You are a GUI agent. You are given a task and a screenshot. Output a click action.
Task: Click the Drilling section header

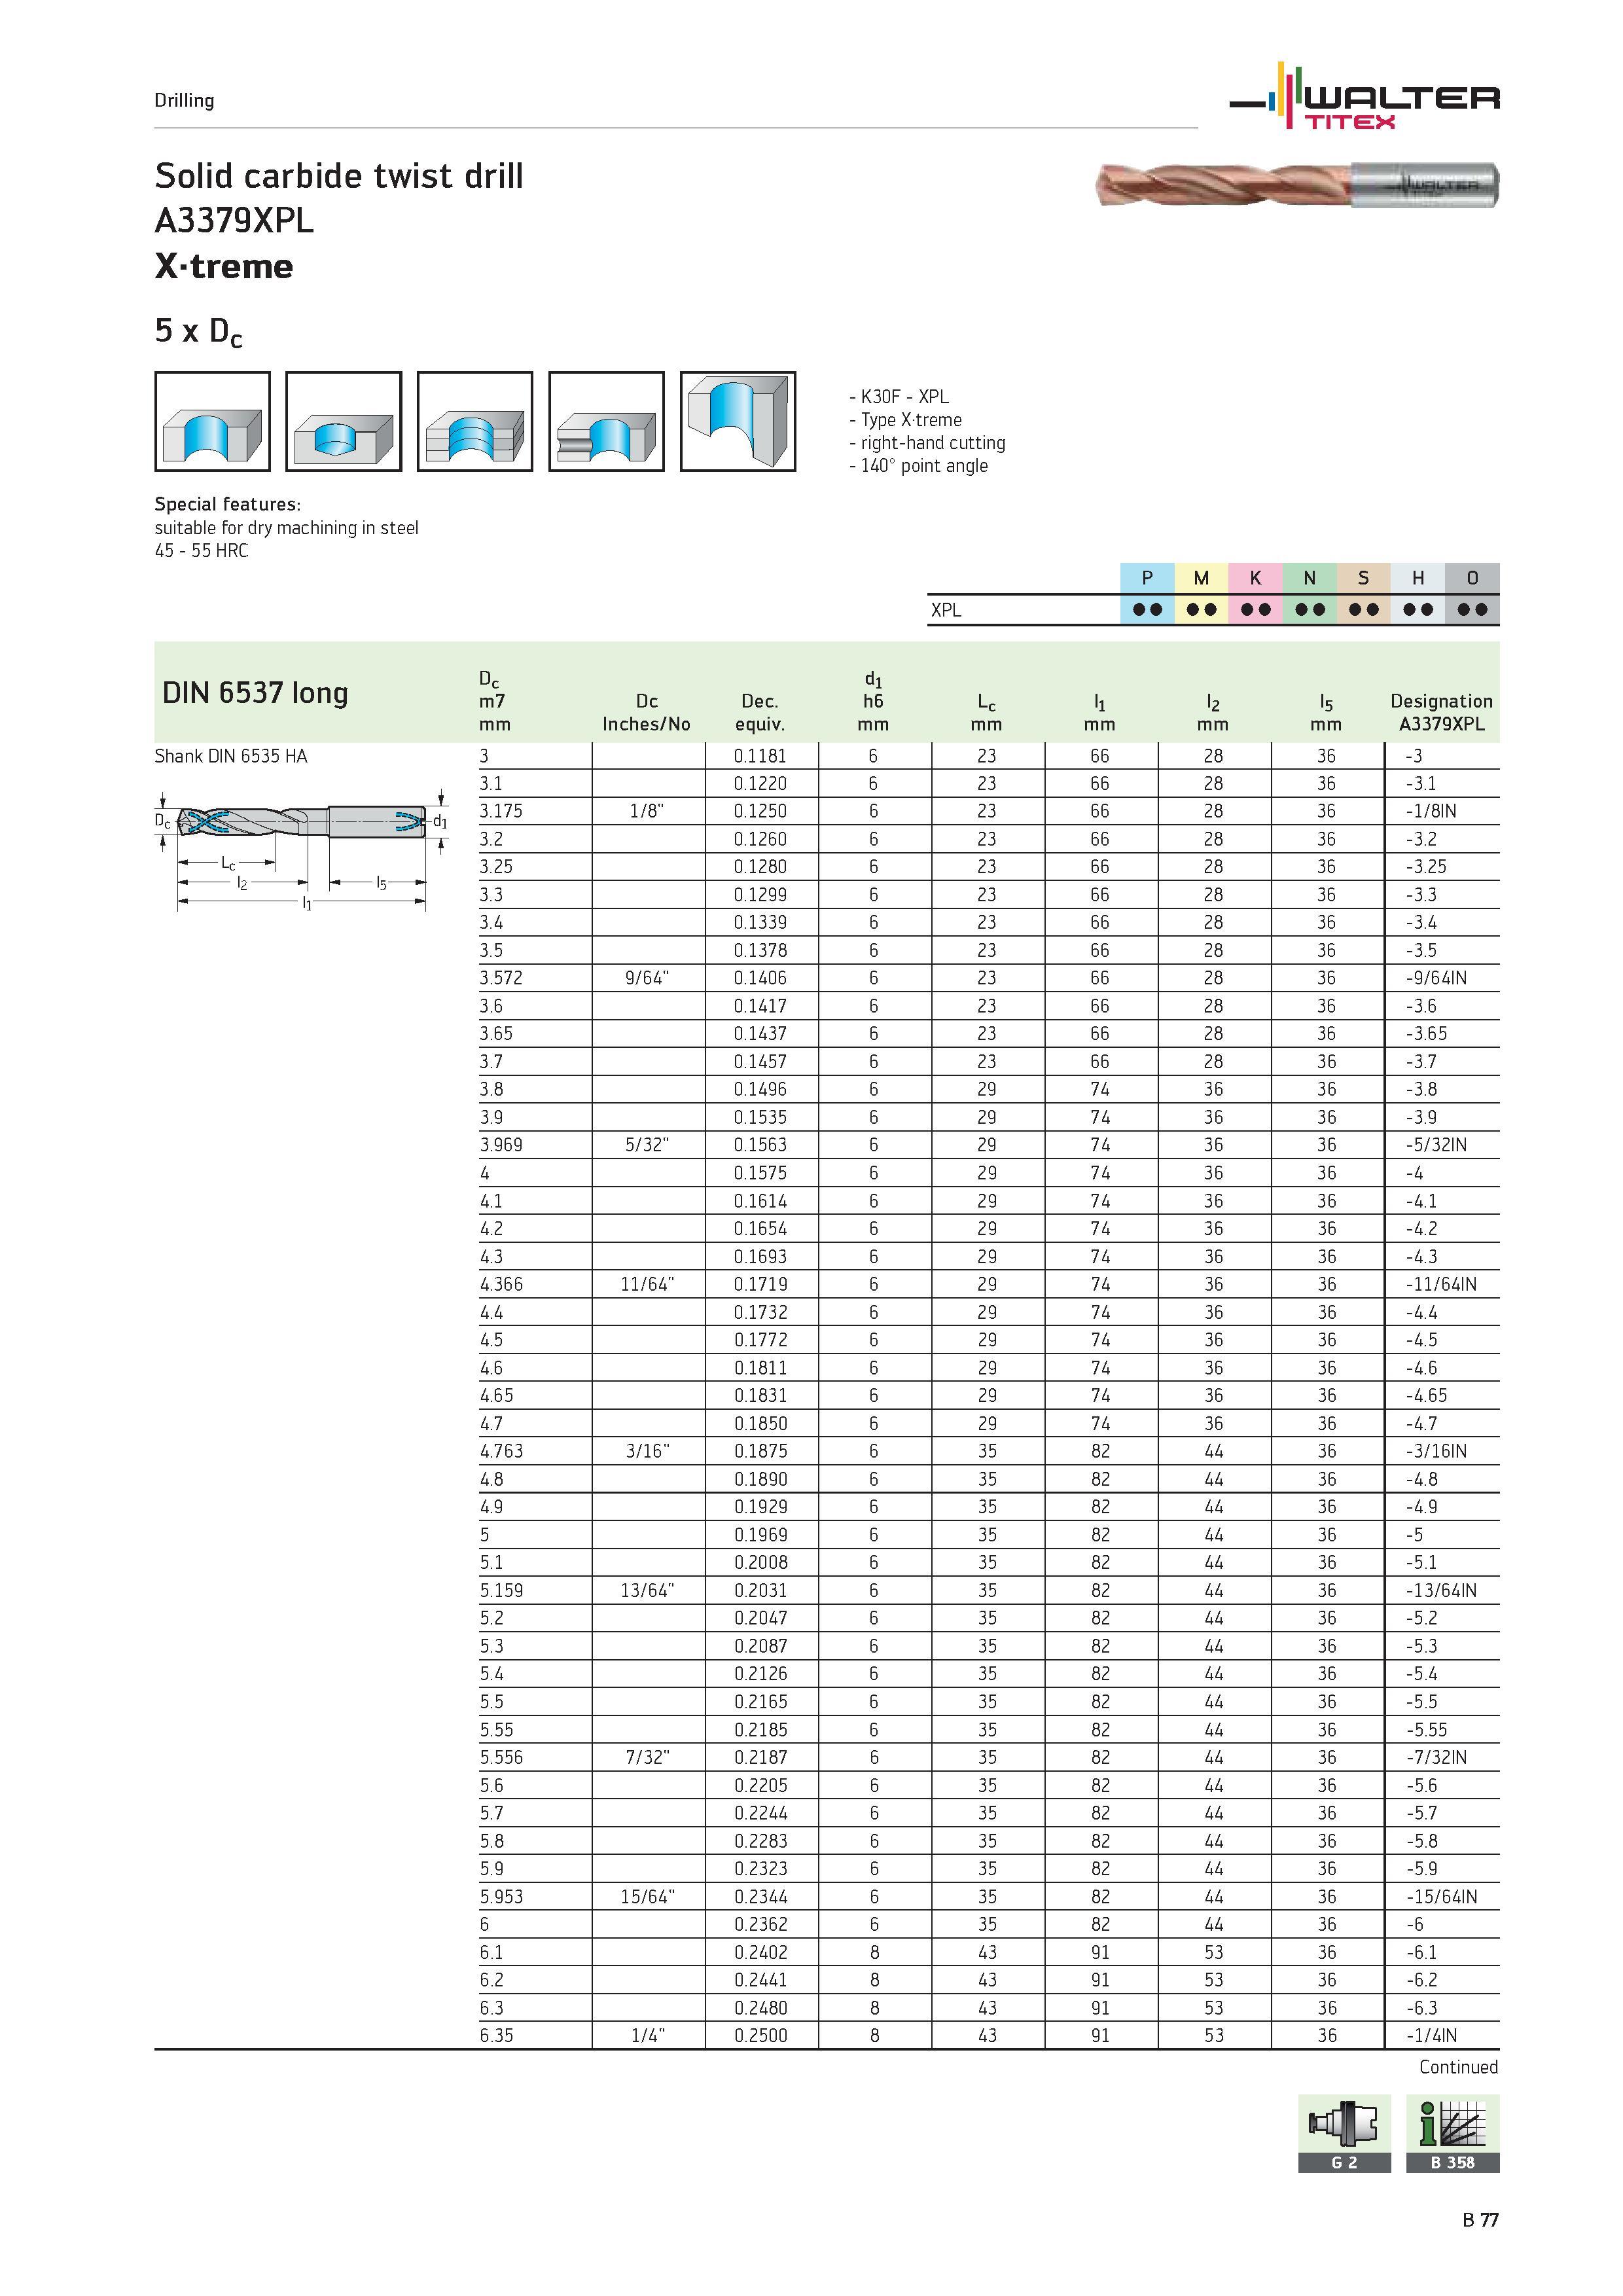pyautogui.click(x=184, y=100)
